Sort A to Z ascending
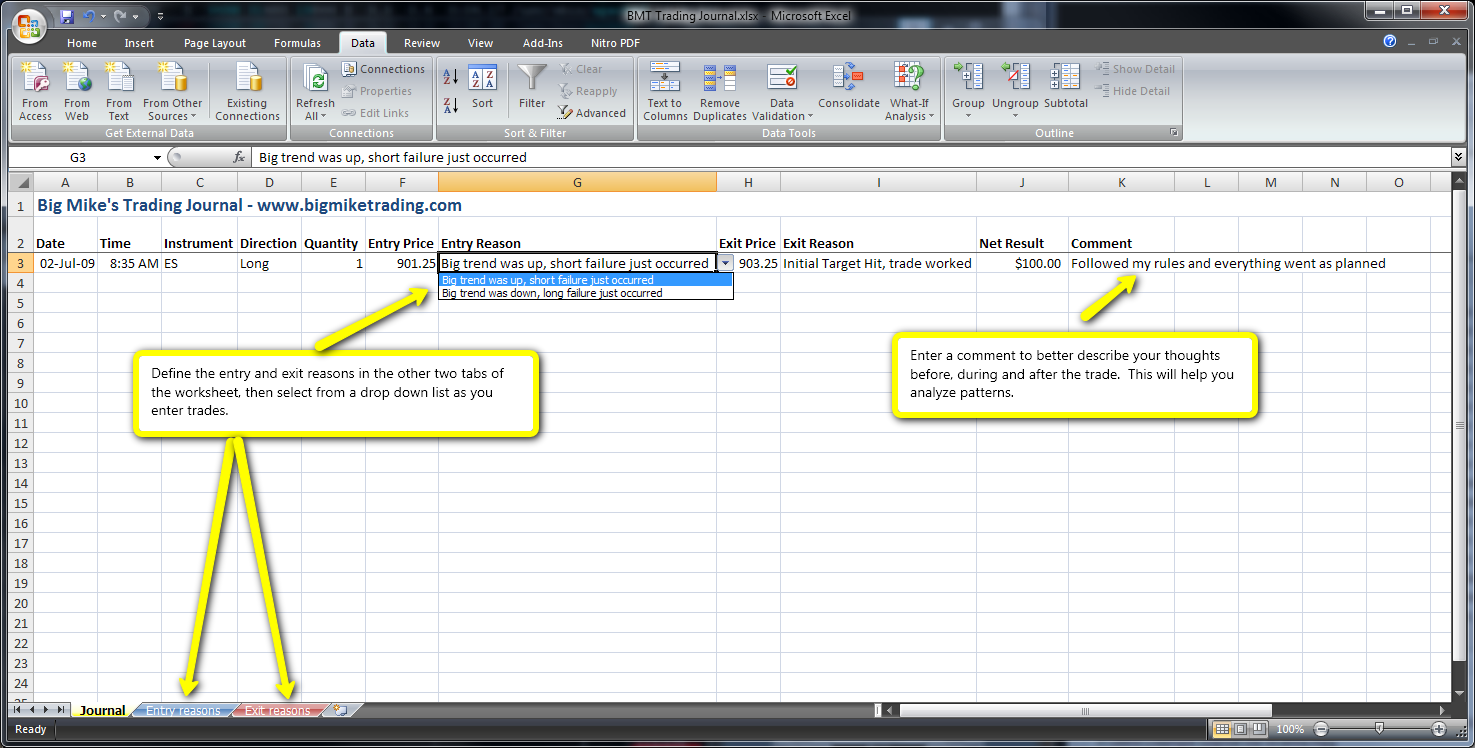1475x748 pixels. click(x=450, y=77)
